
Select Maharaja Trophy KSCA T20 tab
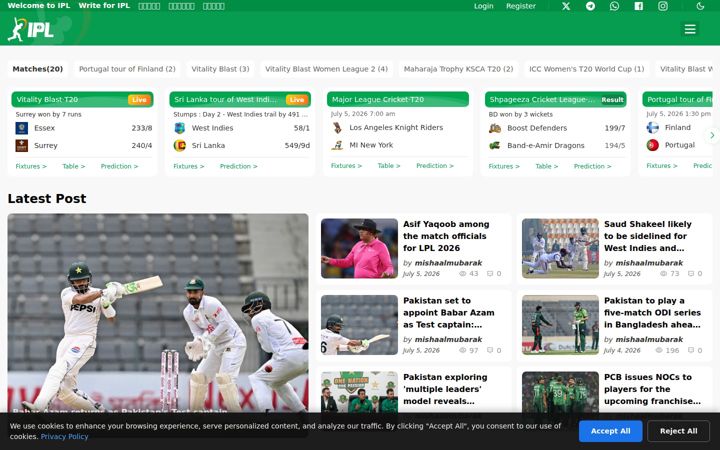(458, 69)
